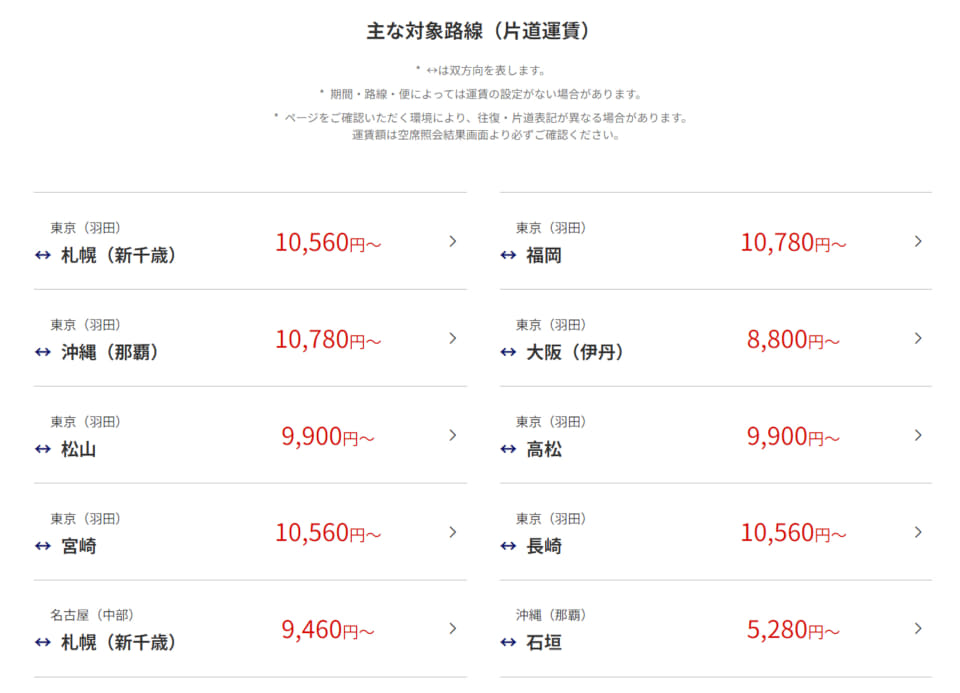Click the 8,800円〜 fare for 大阪（伊丹）
The image size is (960, 693).
[793, 339]
